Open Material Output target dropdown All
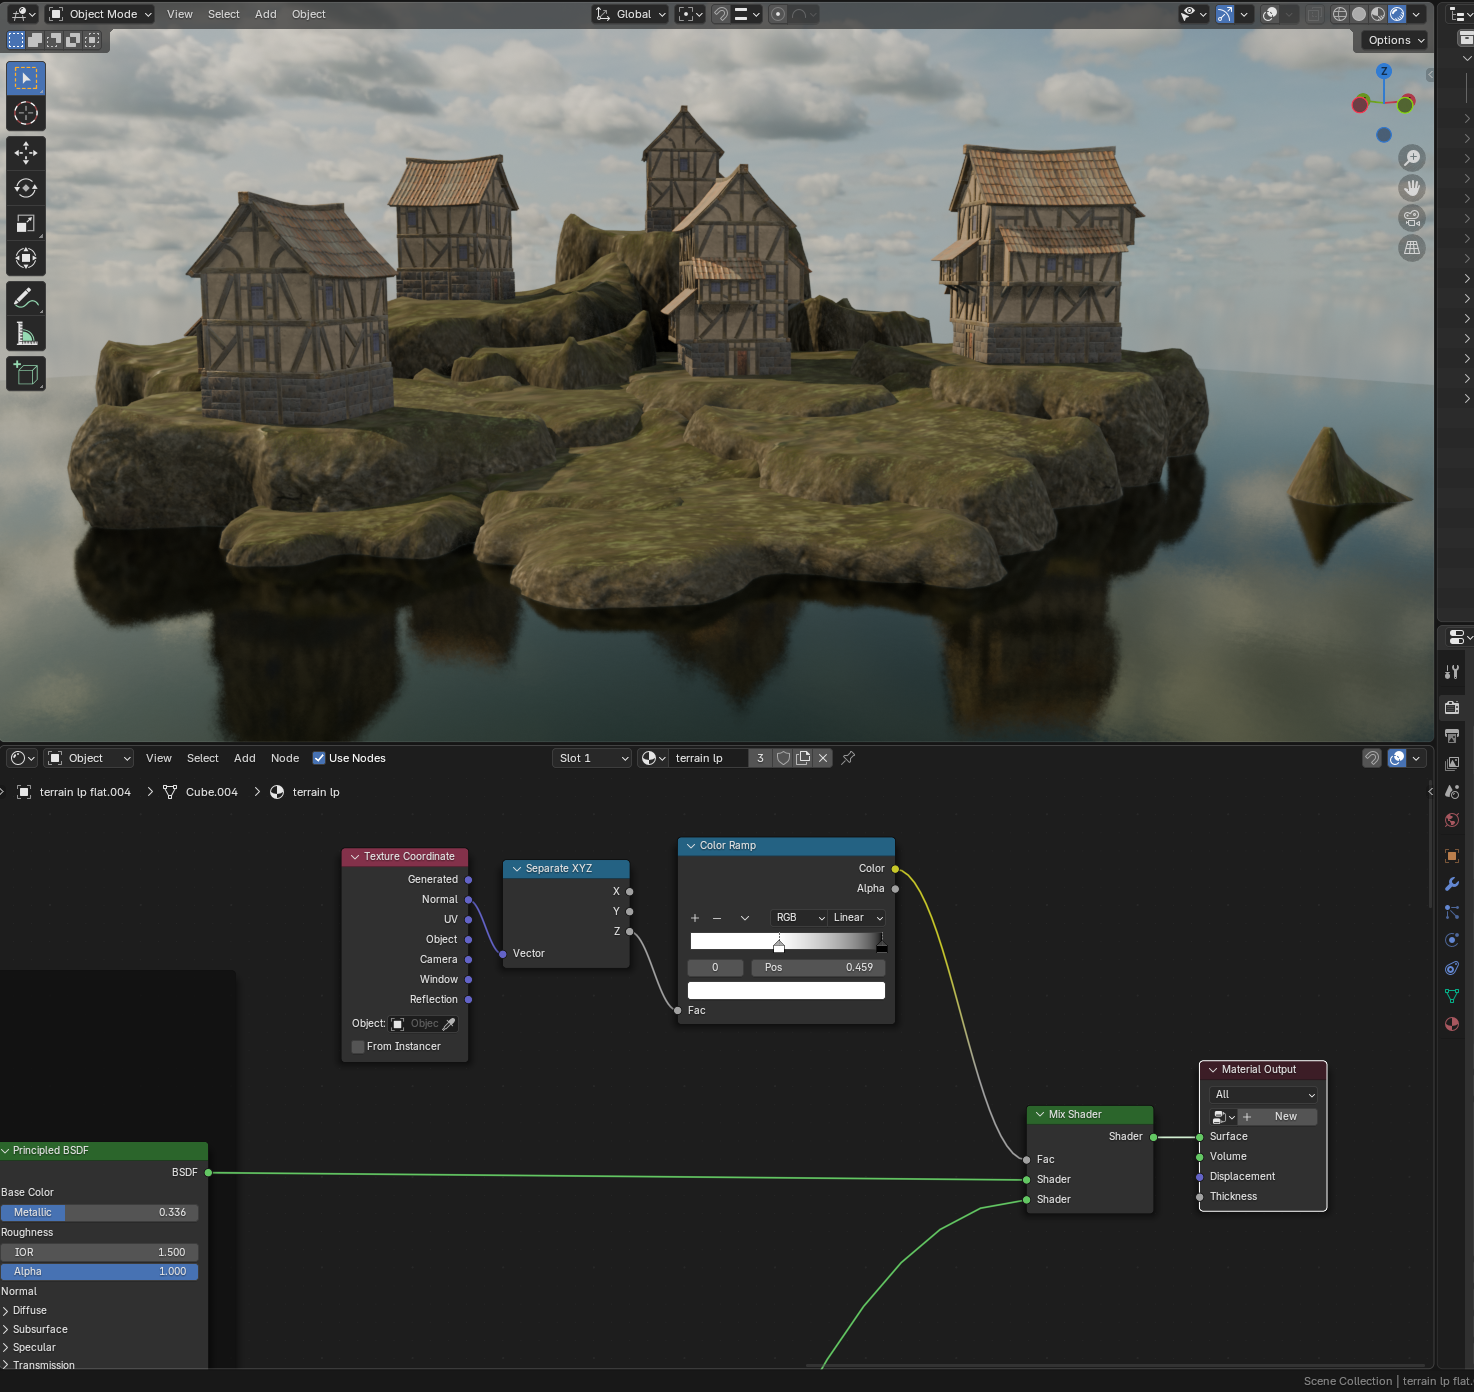The width and height of the screenshot is (1474, 1392). pos(1263,1095)
